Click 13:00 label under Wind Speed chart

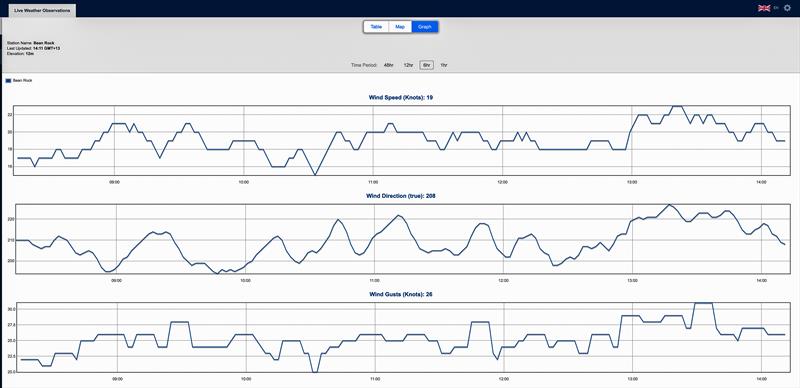point(632,182)
